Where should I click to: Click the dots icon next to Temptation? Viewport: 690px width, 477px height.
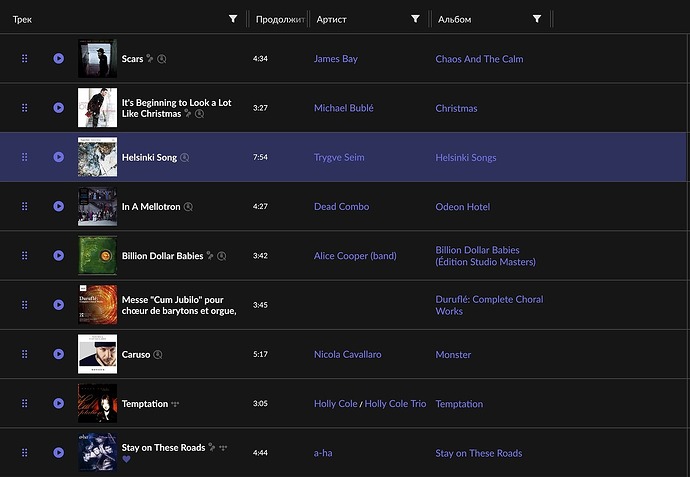tap(175, 404)
